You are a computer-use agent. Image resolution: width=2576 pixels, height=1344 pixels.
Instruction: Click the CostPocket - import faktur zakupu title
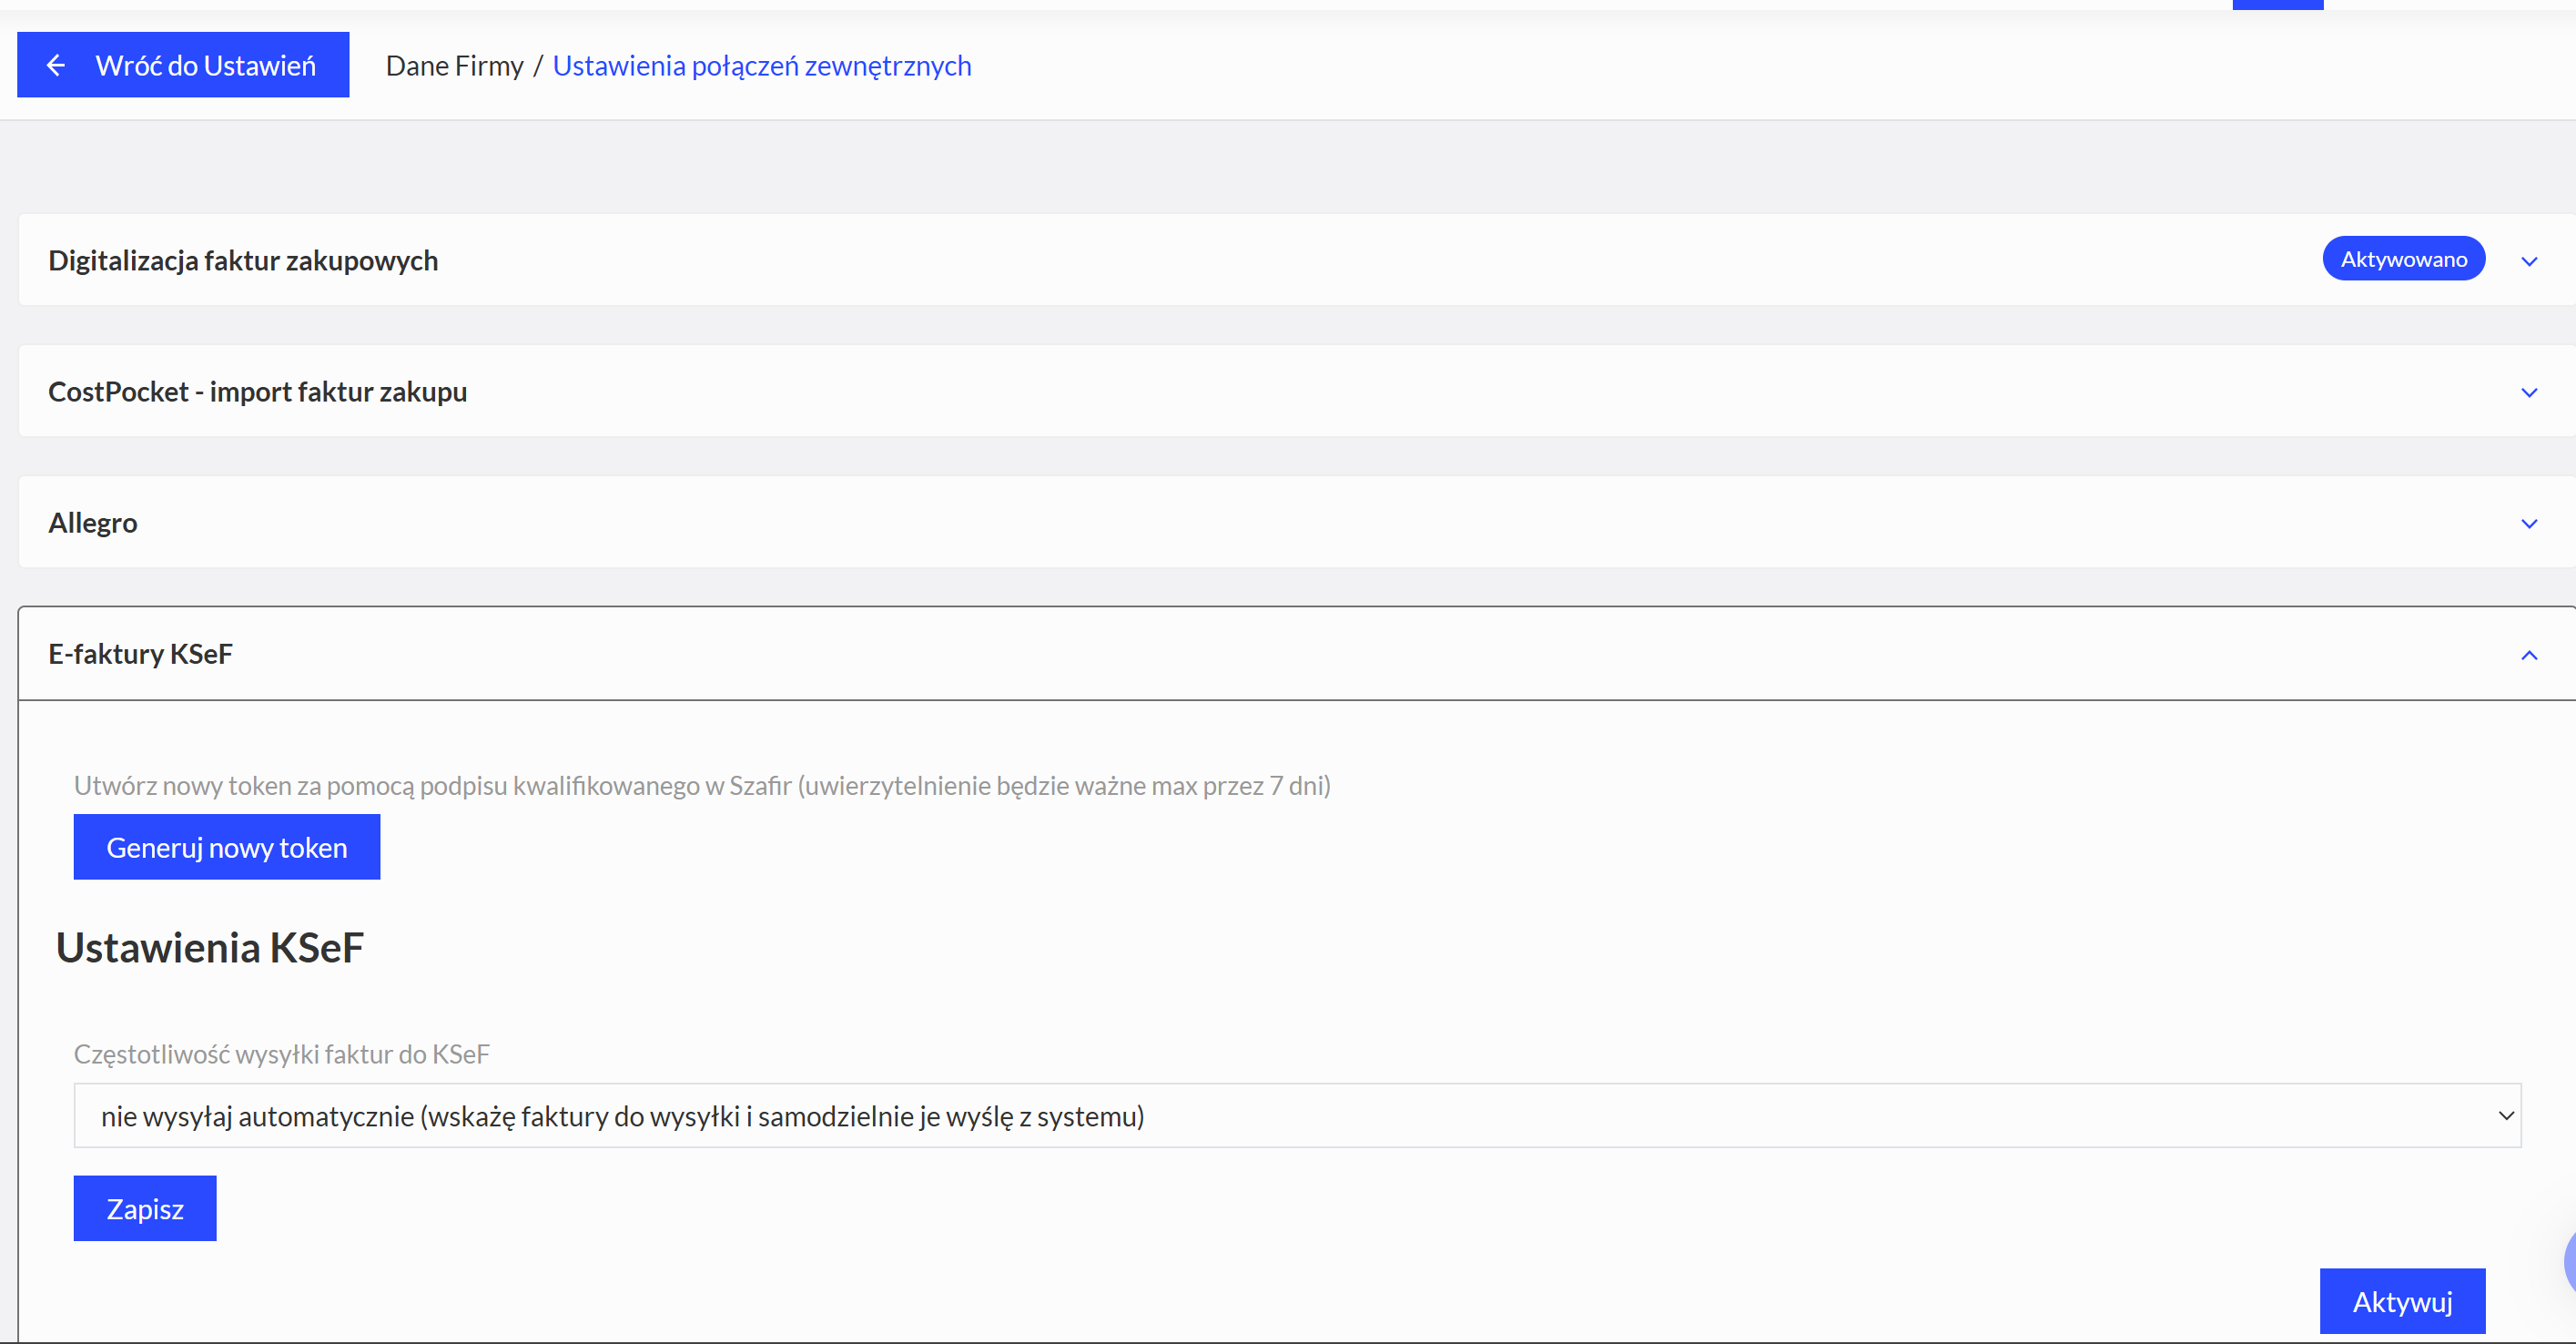pyautogui.click(x=258, y=391)
